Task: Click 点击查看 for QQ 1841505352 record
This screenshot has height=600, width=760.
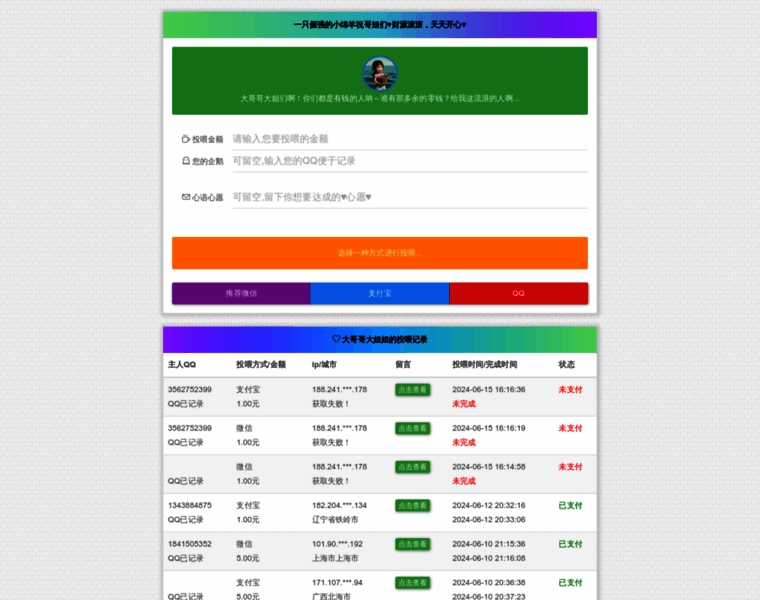Action: point(412,544)
